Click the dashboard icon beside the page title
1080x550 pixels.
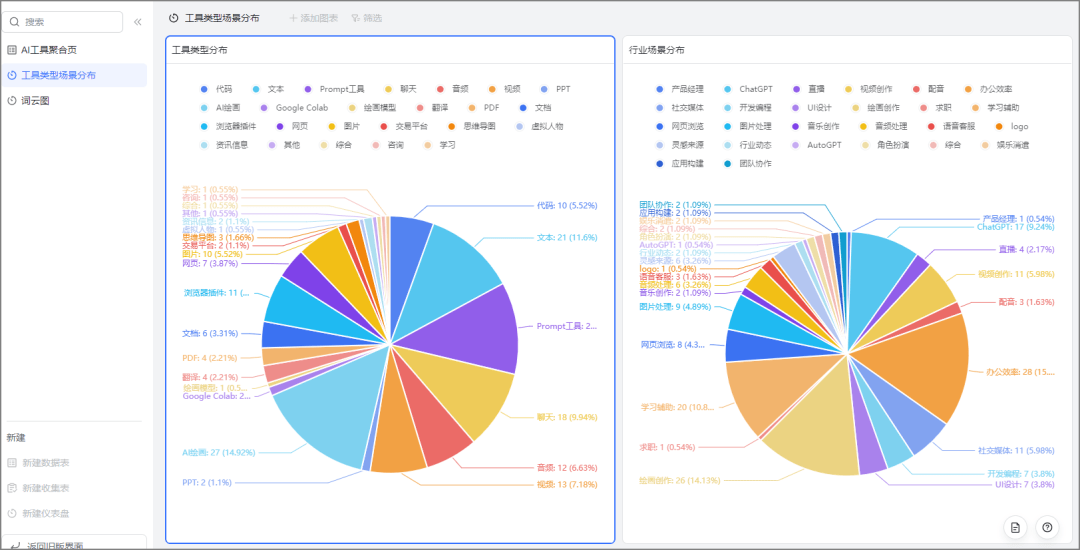click(174, 18)
